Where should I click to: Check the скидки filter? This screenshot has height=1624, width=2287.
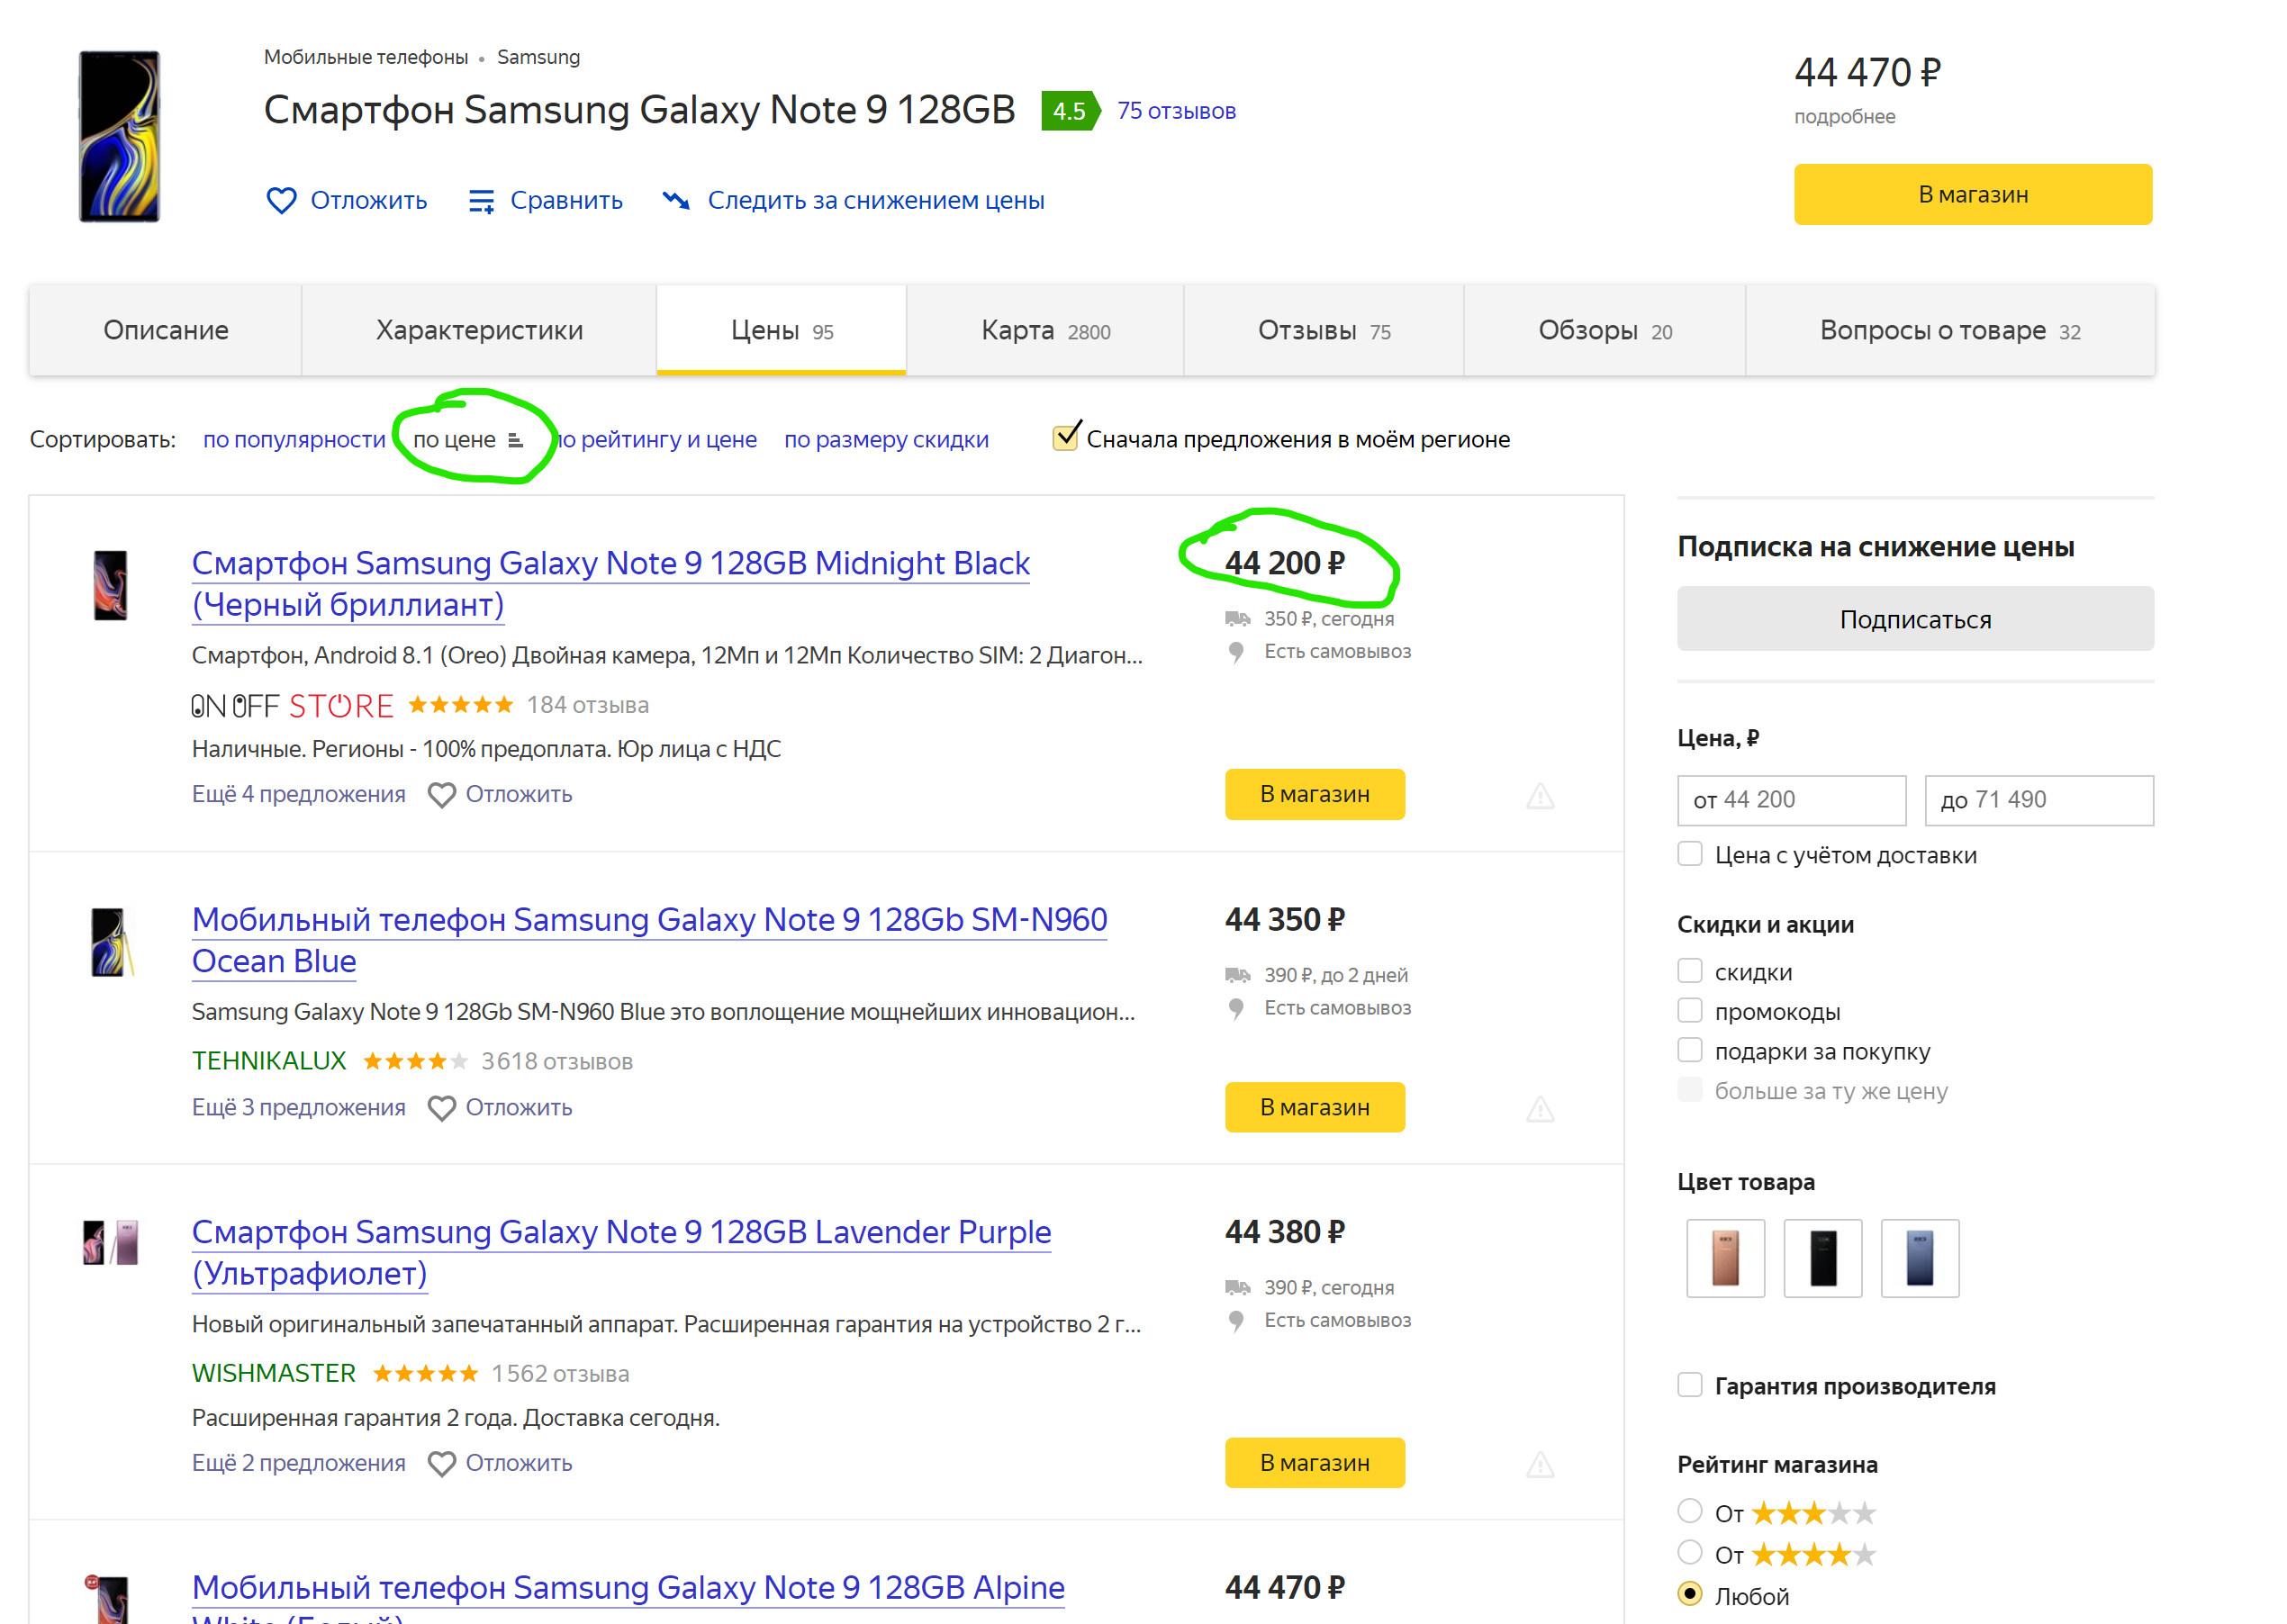coord(1689,971)
